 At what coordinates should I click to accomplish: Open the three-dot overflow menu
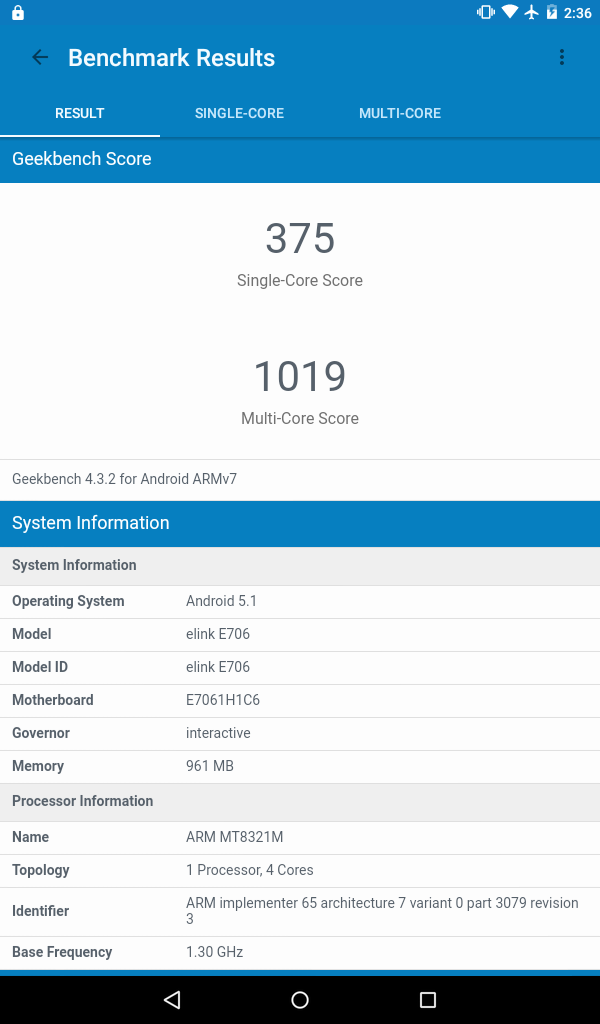[561, 57]
